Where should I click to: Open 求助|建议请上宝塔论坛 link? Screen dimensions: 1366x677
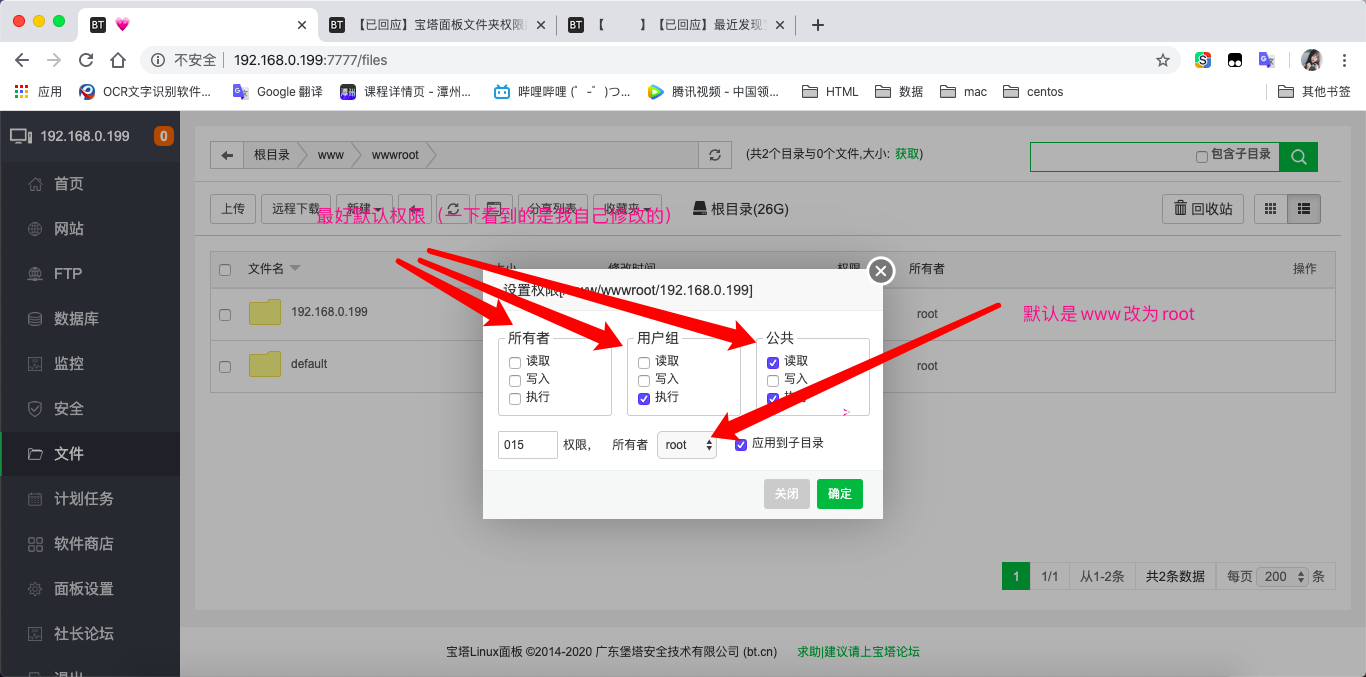(x=858, y=652)
